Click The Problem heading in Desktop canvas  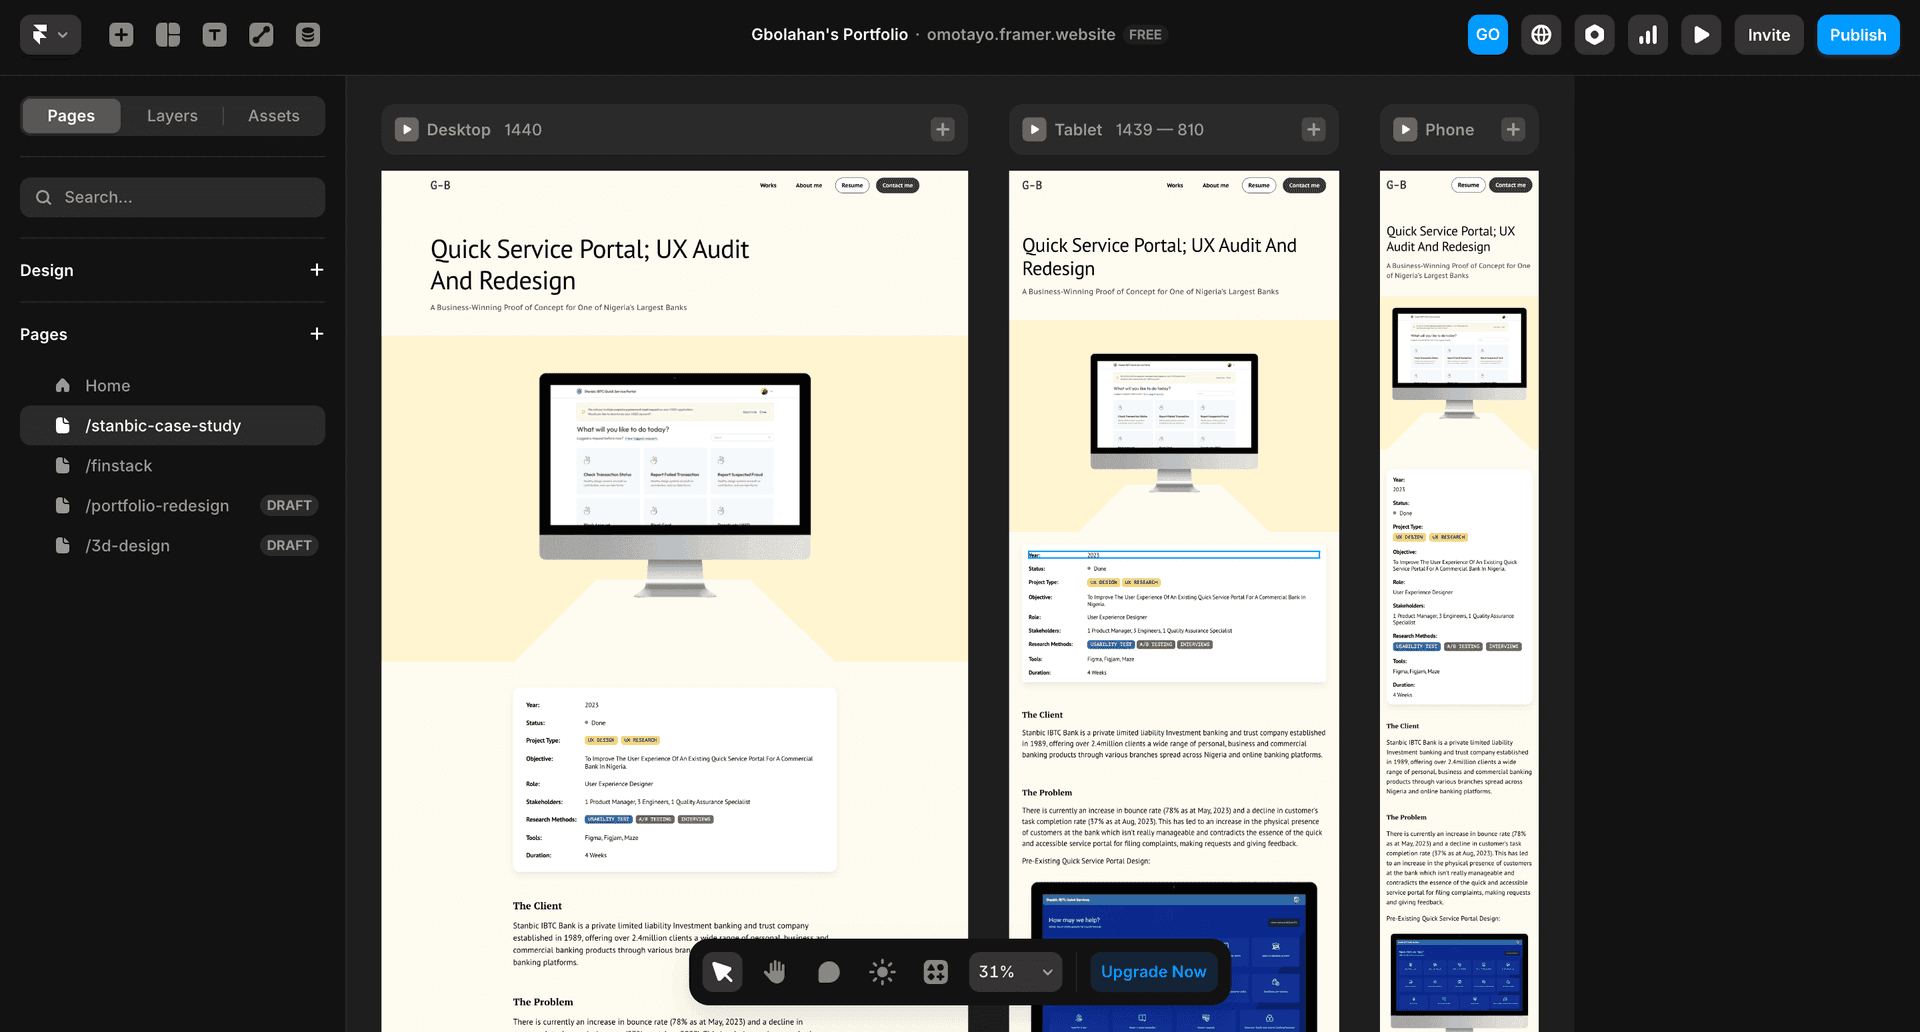[x=543, y=1002]
